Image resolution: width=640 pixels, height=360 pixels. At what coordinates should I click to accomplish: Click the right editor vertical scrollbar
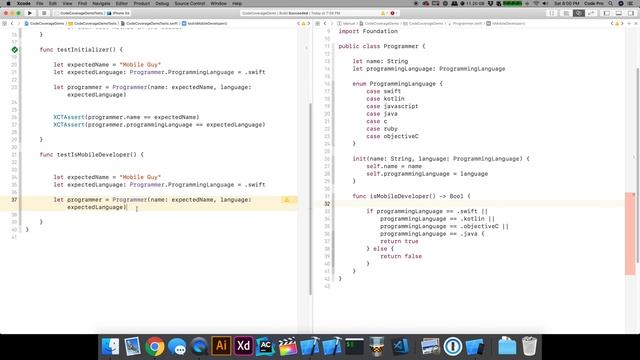638,165
